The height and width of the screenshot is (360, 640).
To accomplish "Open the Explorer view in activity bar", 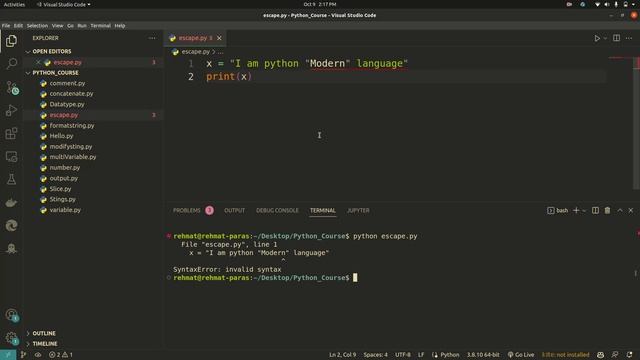I will tap(11, 41).
